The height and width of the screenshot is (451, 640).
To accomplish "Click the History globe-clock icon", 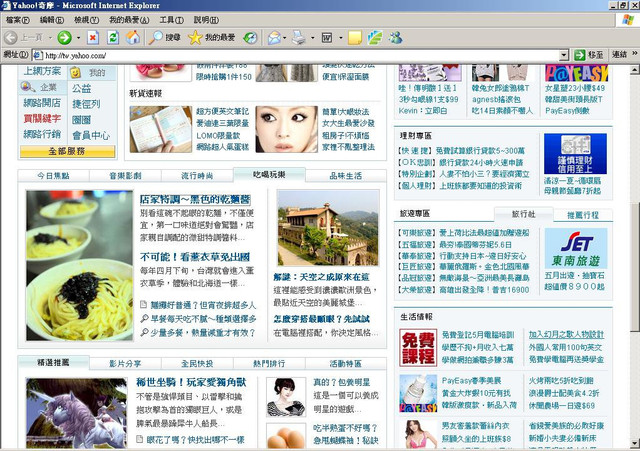I will pos(250,38).
